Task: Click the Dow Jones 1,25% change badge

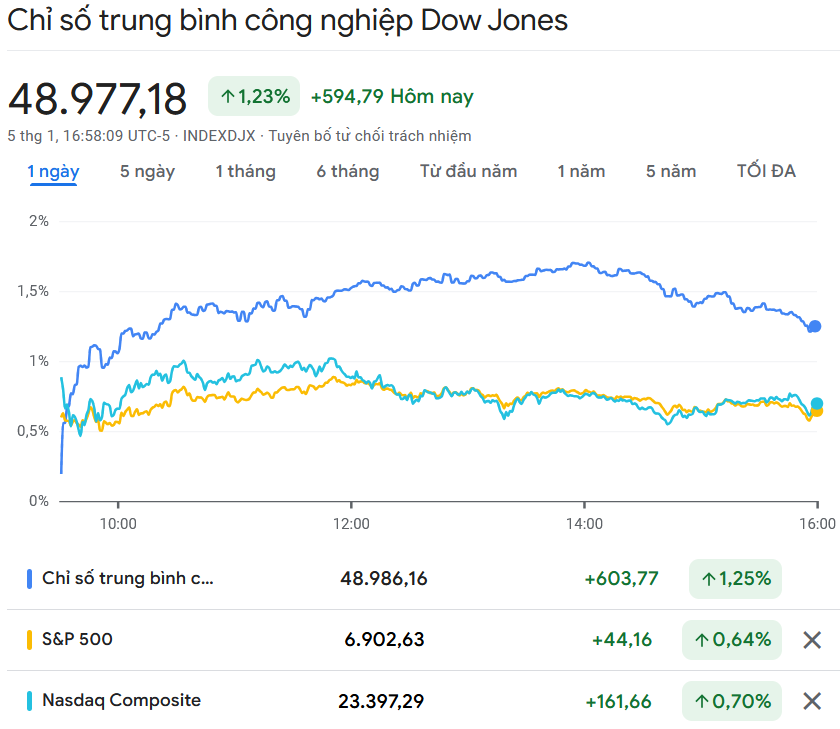Action: [x=735, y=578]
